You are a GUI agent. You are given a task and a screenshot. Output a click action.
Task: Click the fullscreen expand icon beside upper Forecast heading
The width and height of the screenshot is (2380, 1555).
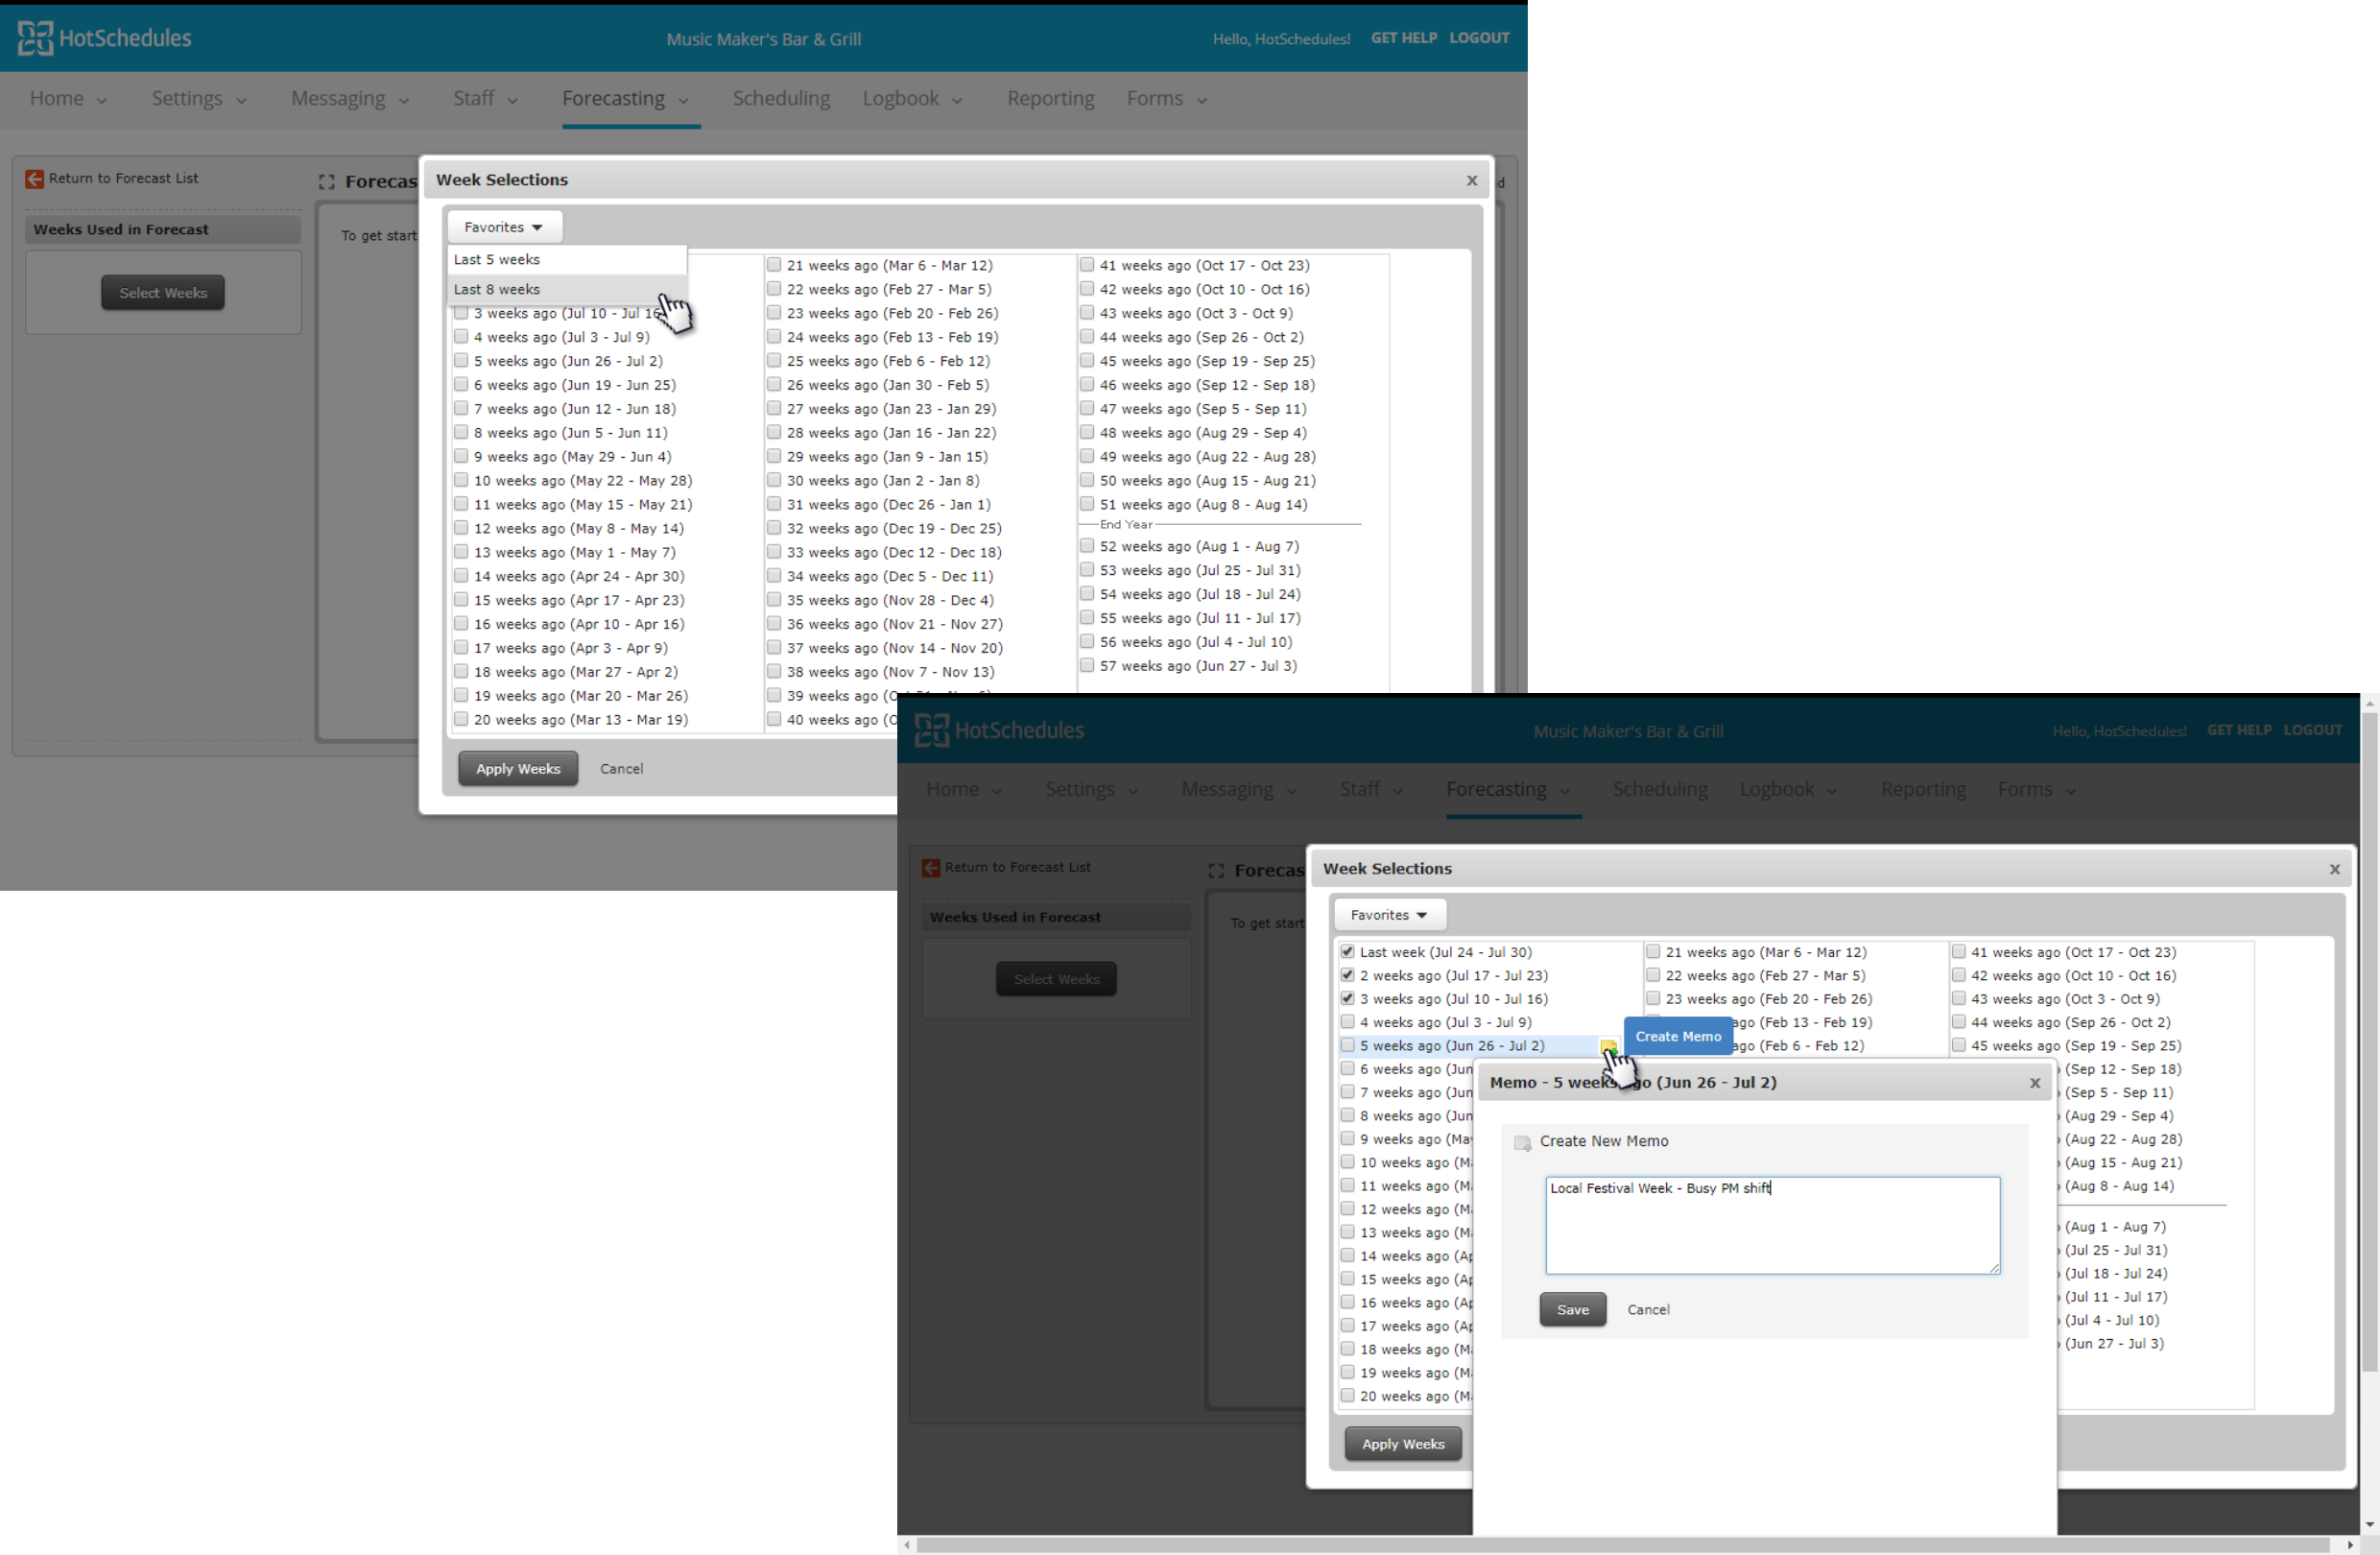(326, 182)
